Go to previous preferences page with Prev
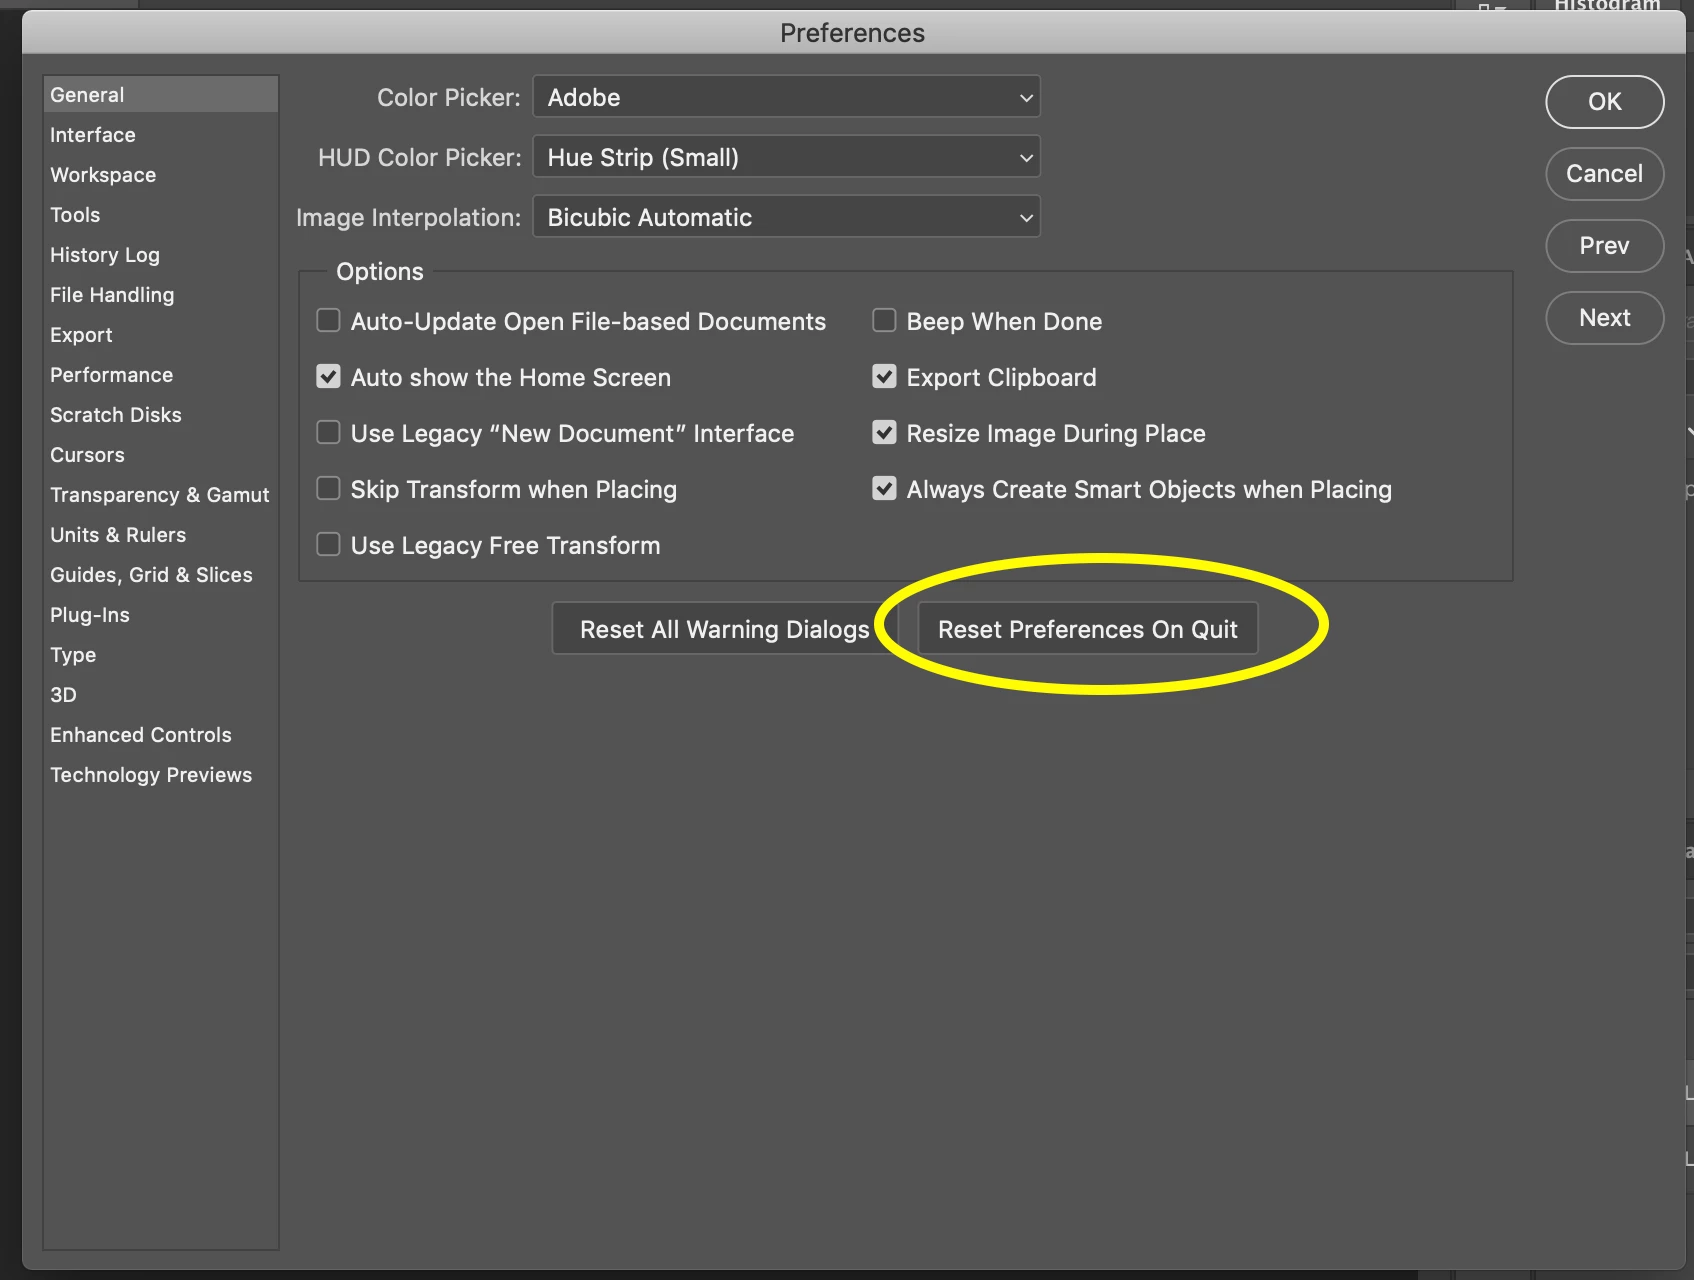Image resolution: width=1694 pixels, height=1280 pixels. pyautogui.click(x=1604, y=245)
